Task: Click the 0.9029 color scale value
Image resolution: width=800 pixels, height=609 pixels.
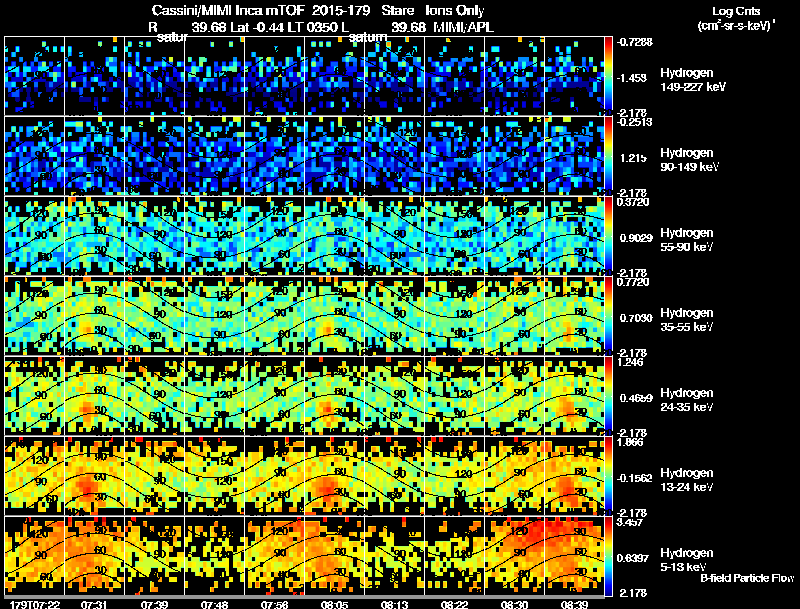Action: coord(636,238)
